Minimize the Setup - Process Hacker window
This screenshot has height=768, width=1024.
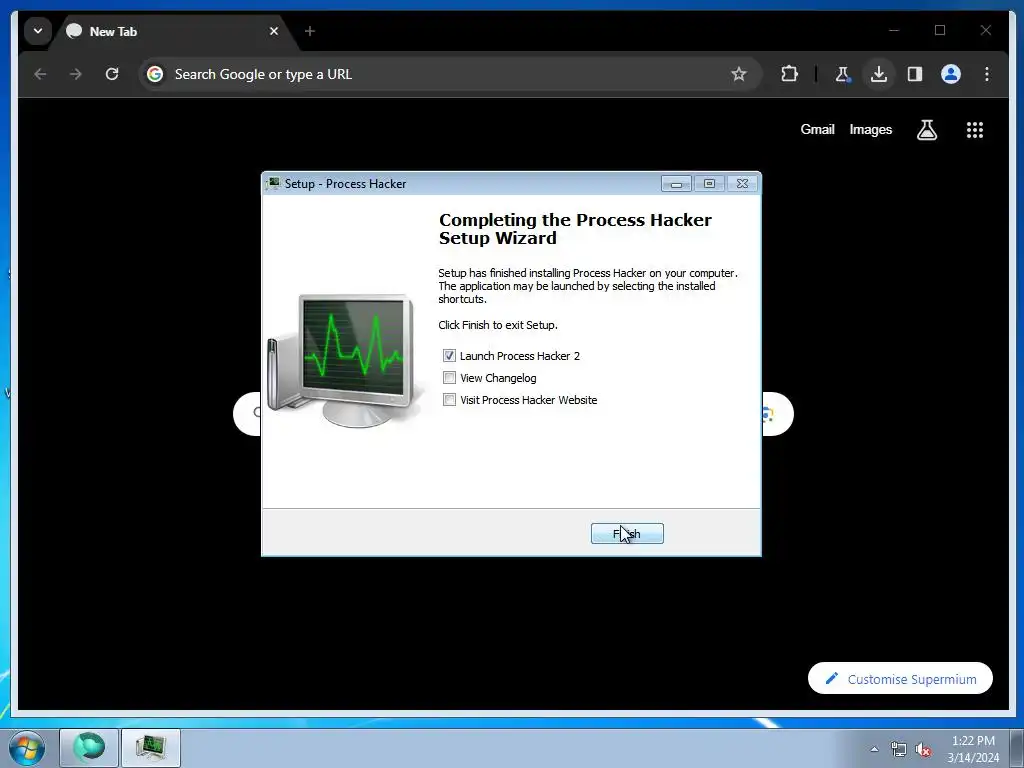[676, 184]
